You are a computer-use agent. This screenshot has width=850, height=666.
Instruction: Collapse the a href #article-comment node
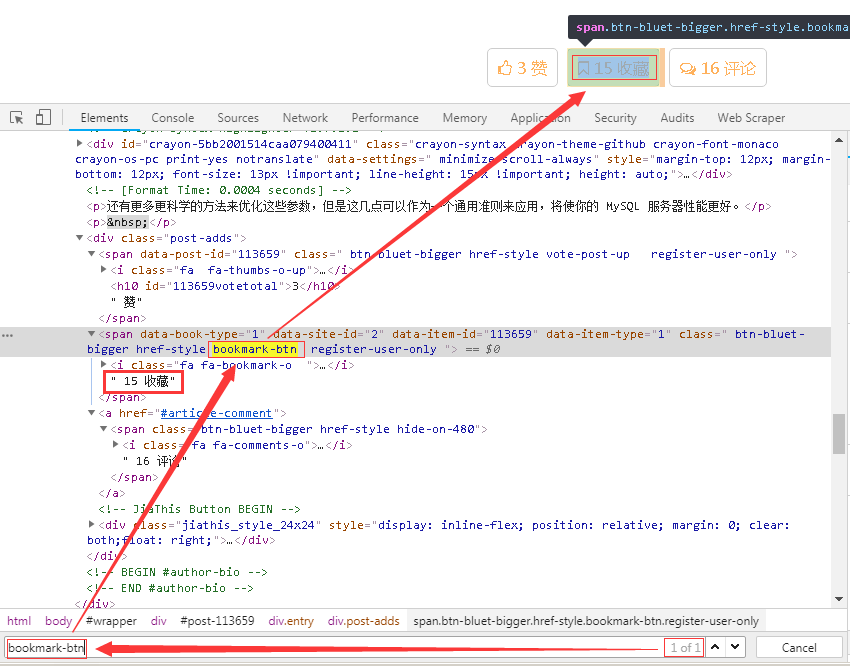pyautogui.click(x=92, y=413)
